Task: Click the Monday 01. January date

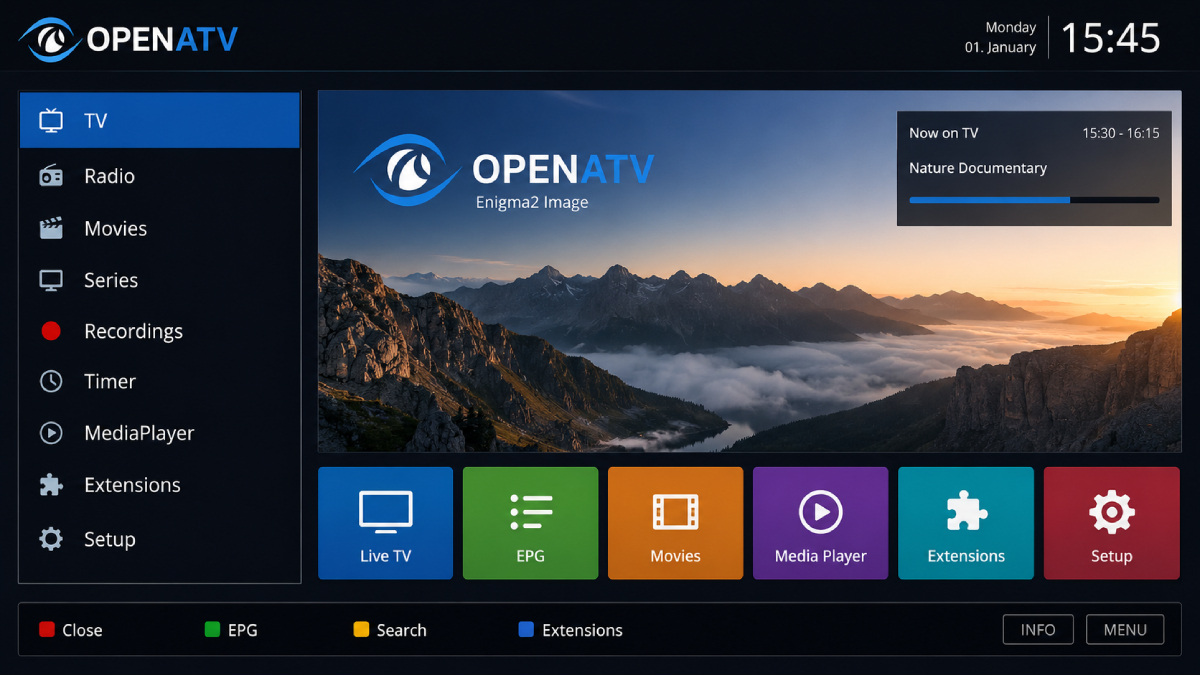Action: coord(1000,38)
